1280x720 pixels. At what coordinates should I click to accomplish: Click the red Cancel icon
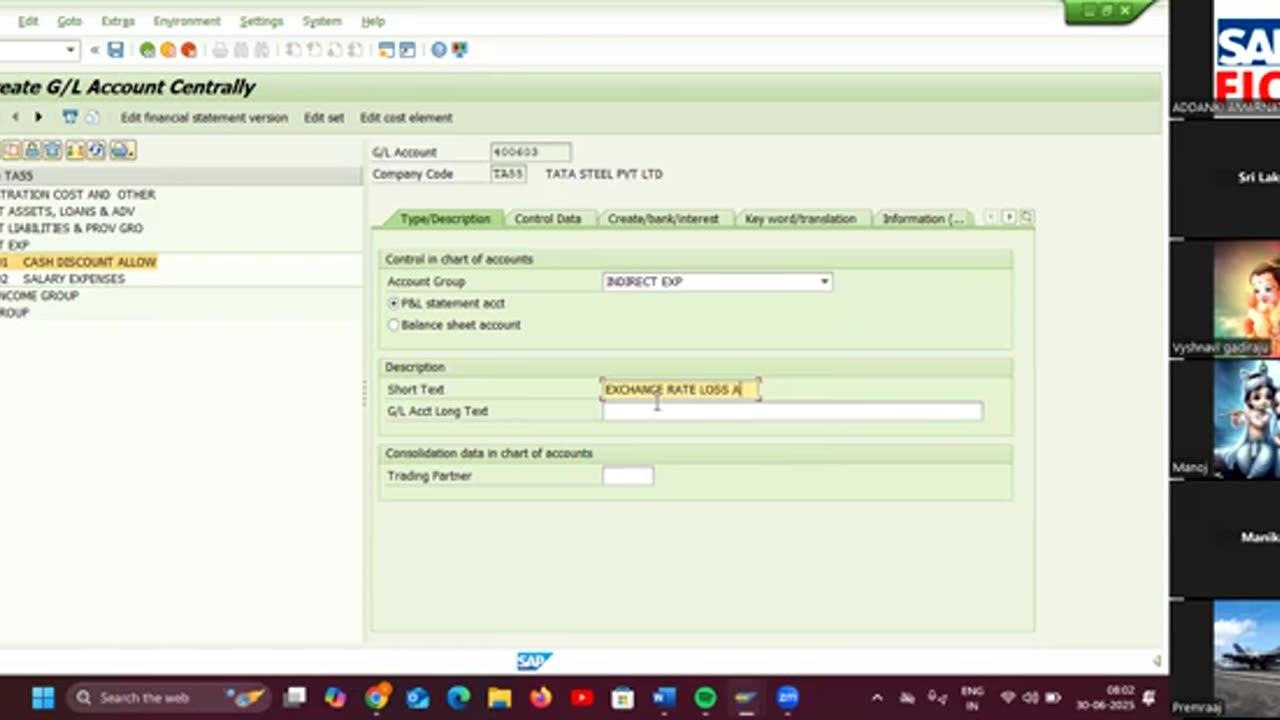(x=189, y=49)
